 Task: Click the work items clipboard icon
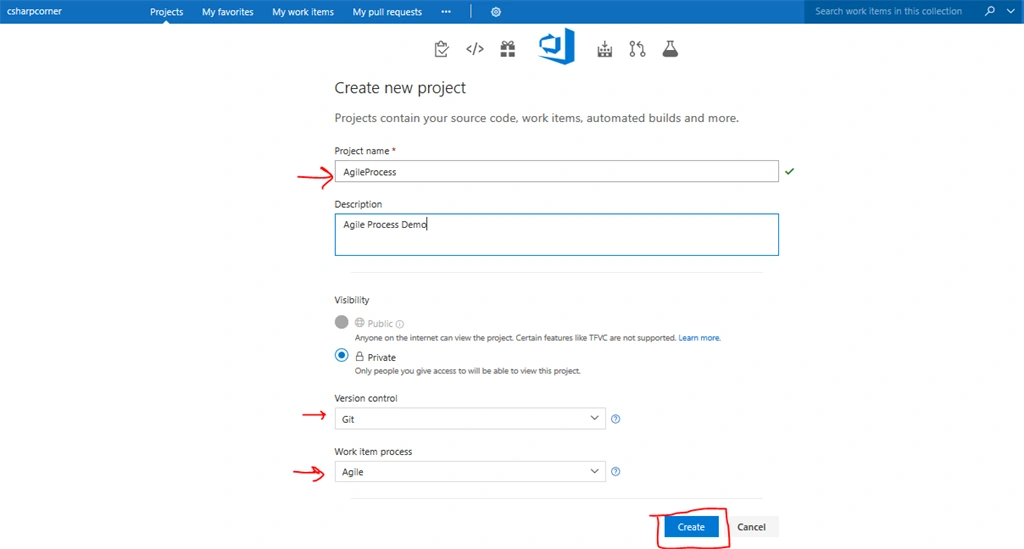tap(441, 49)
